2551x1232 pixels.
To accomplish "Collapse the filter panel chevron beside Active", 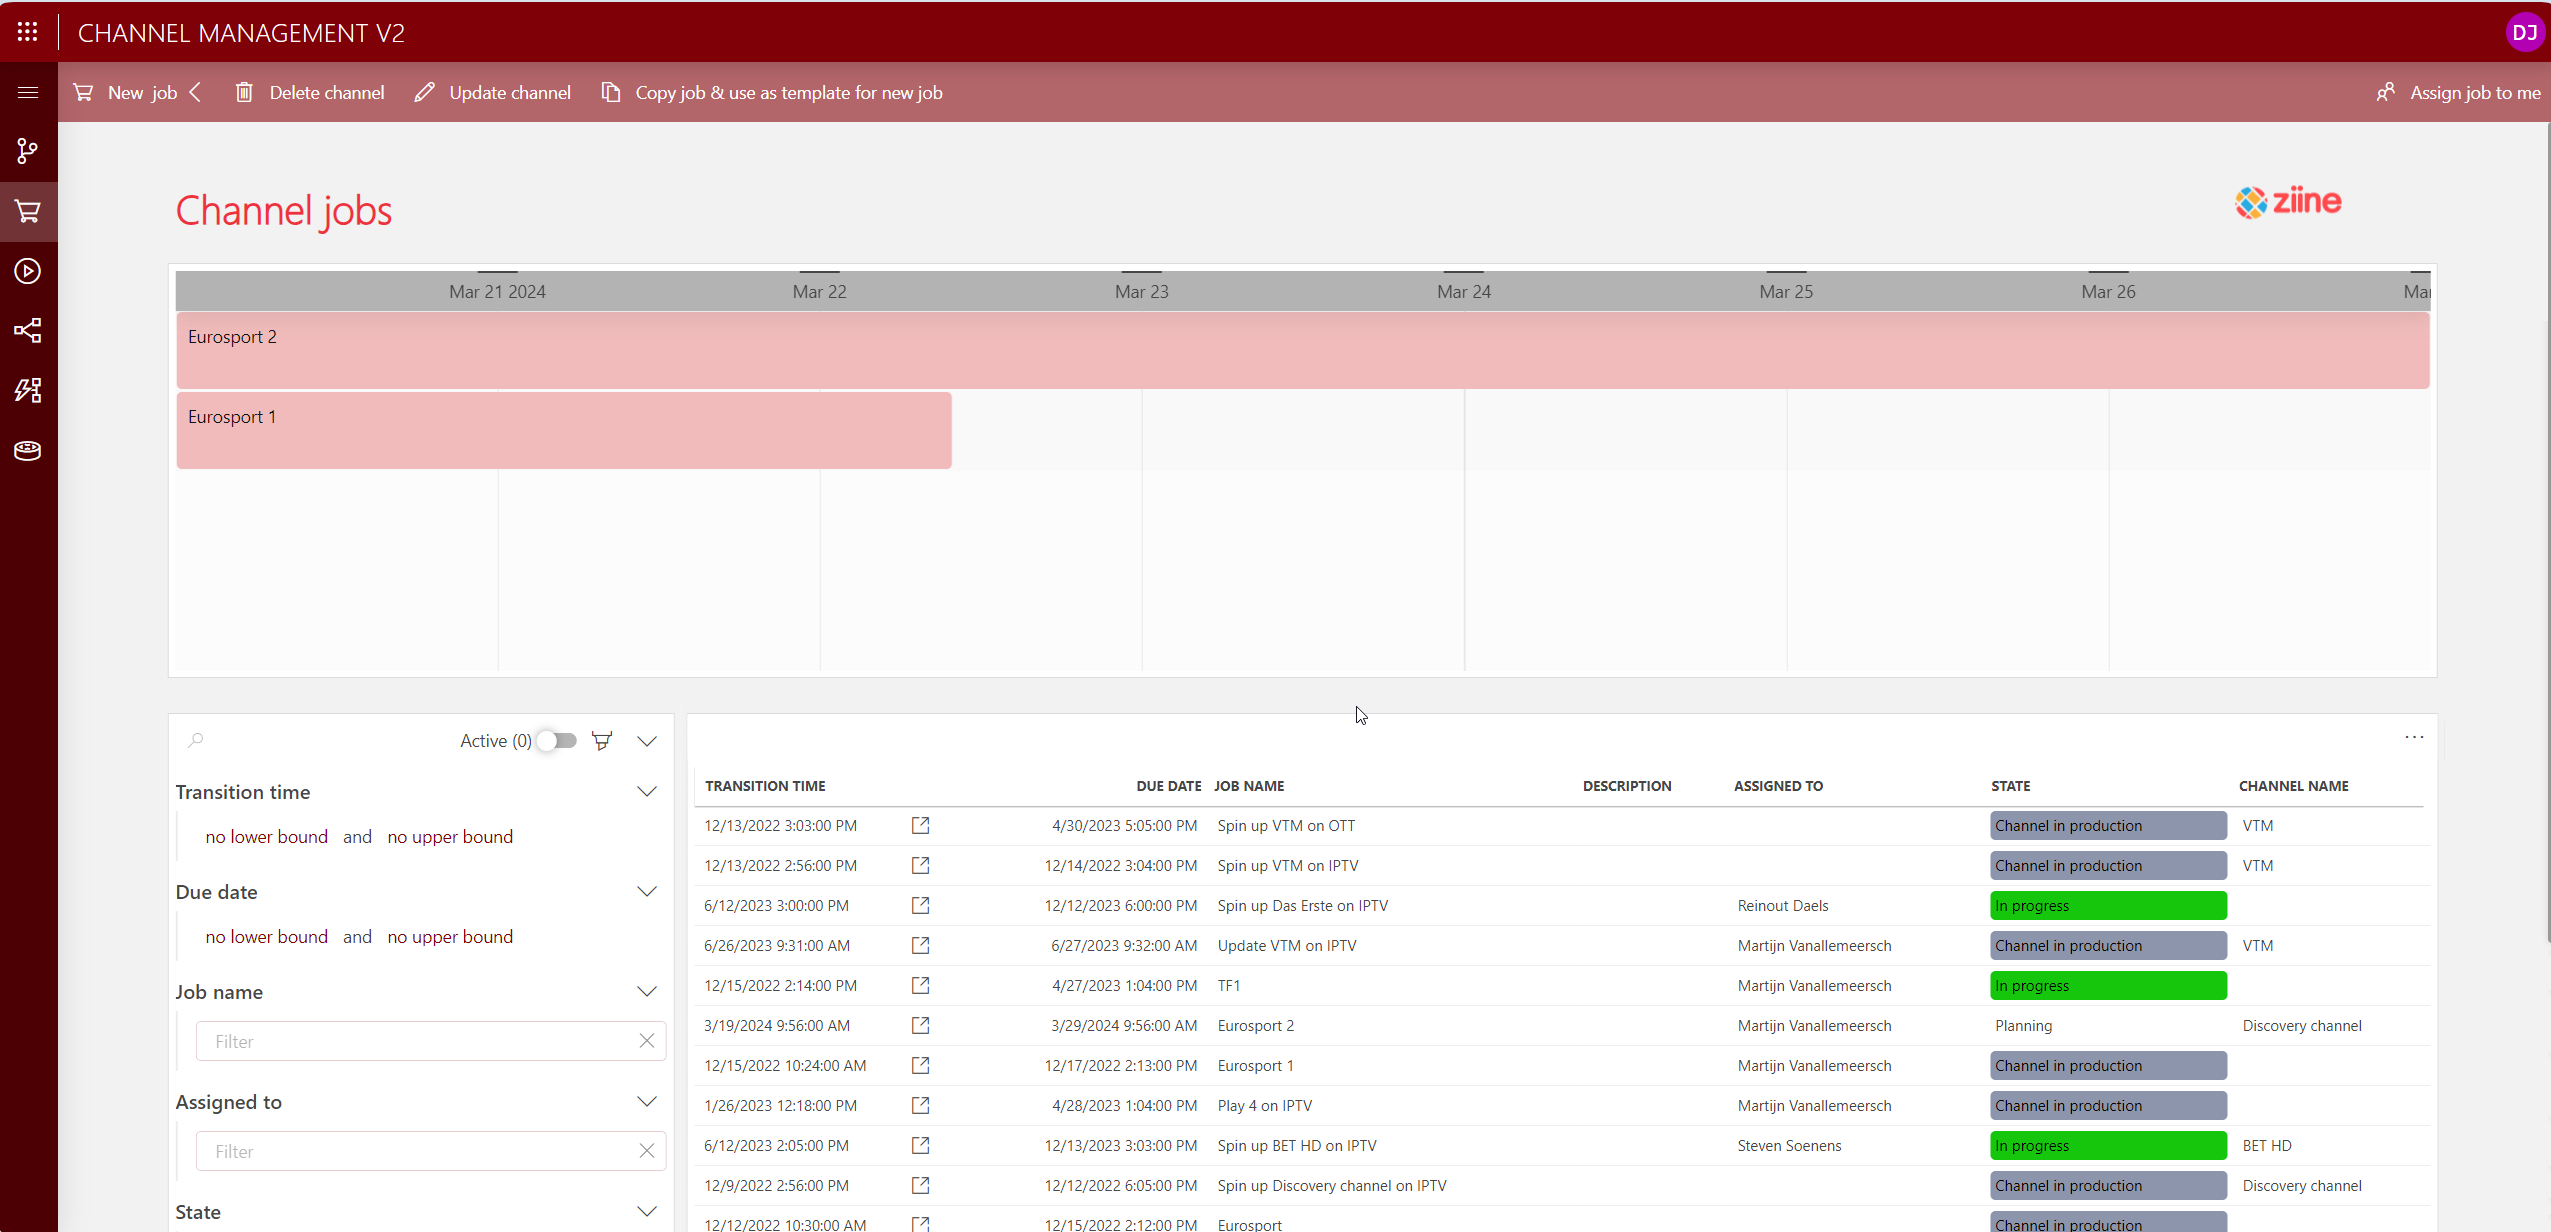I will [647, 741].
